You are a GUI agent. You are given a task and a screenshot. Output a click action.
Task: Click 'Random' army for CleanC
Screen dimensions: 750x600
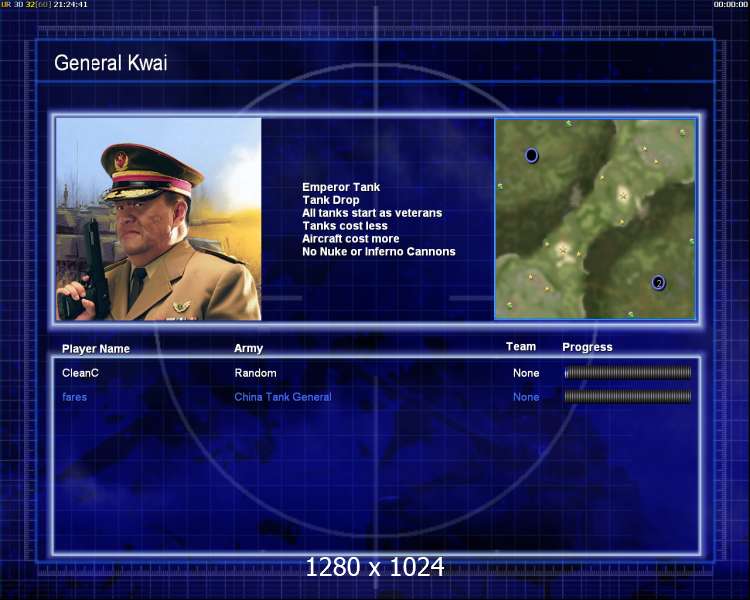point(255,373)
